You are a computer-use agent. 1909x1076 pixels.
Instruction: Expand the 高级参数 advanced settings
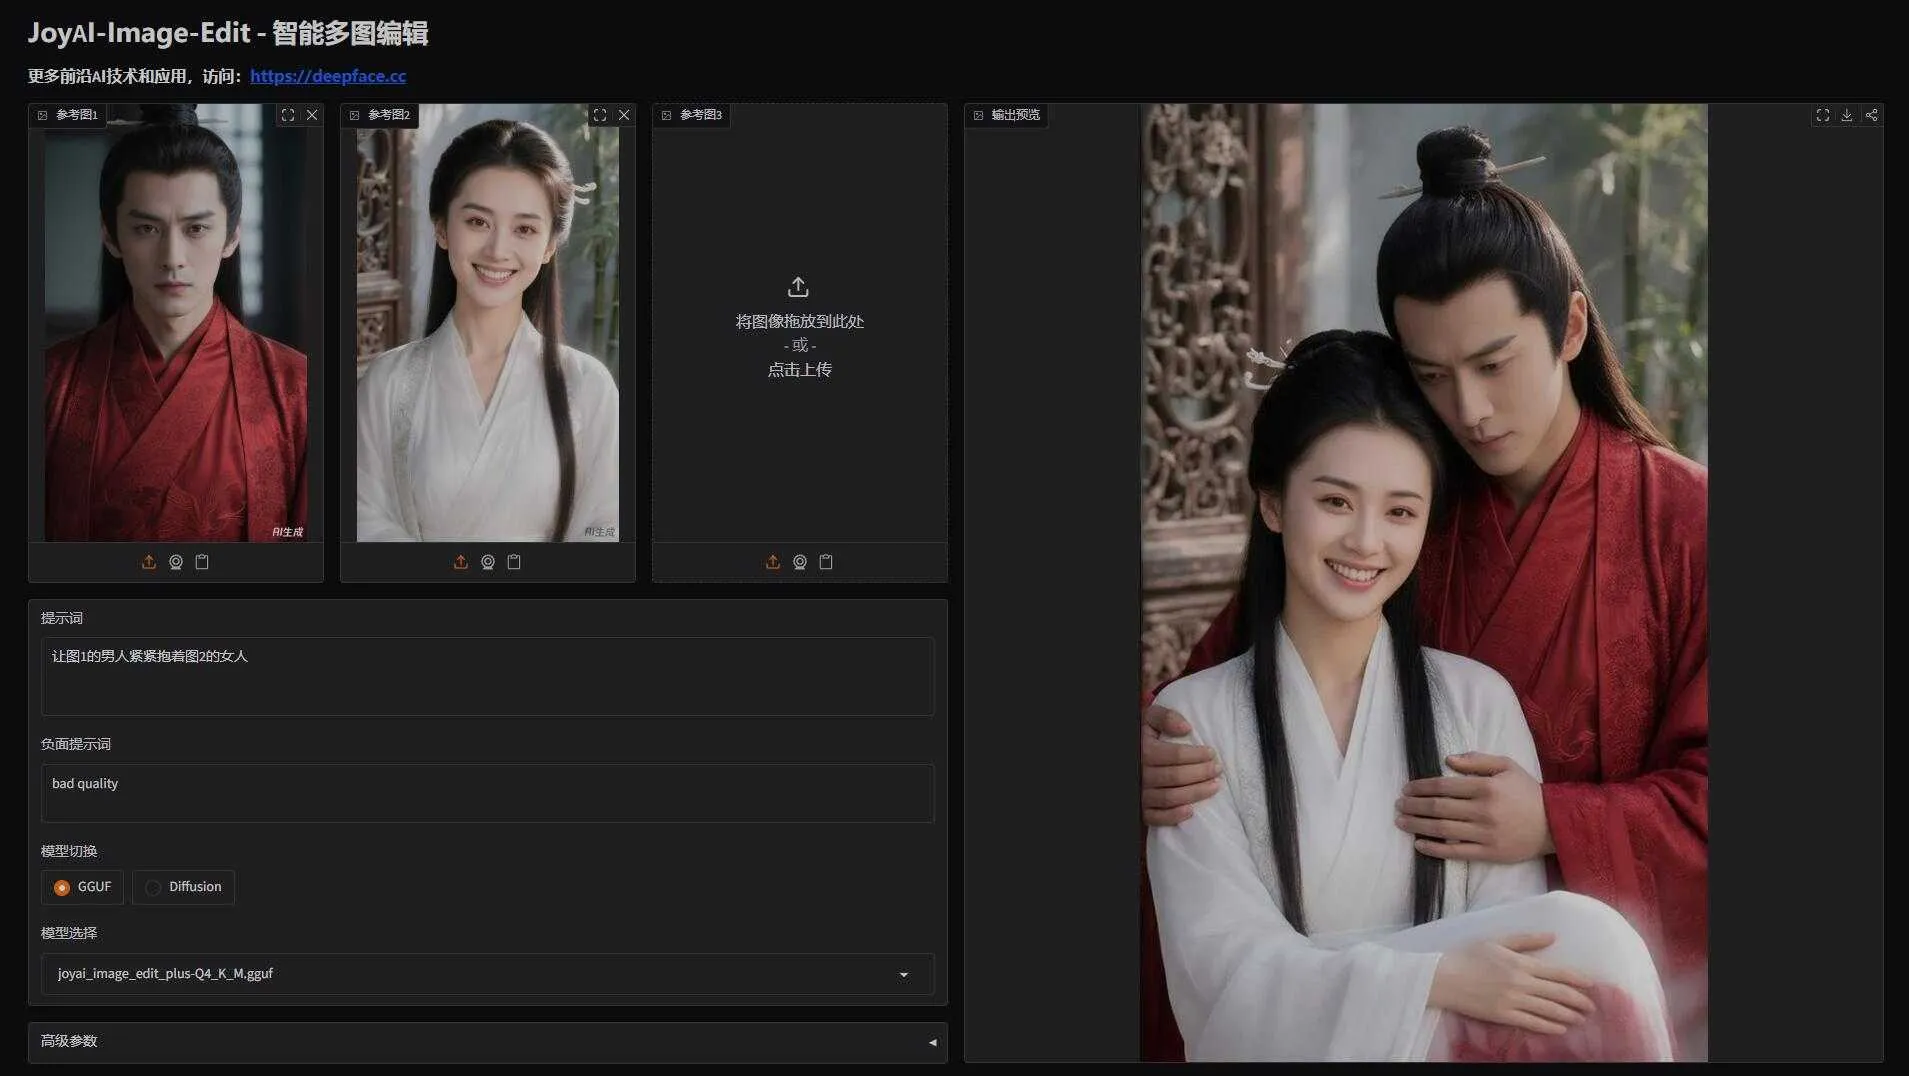point(488,1042)
